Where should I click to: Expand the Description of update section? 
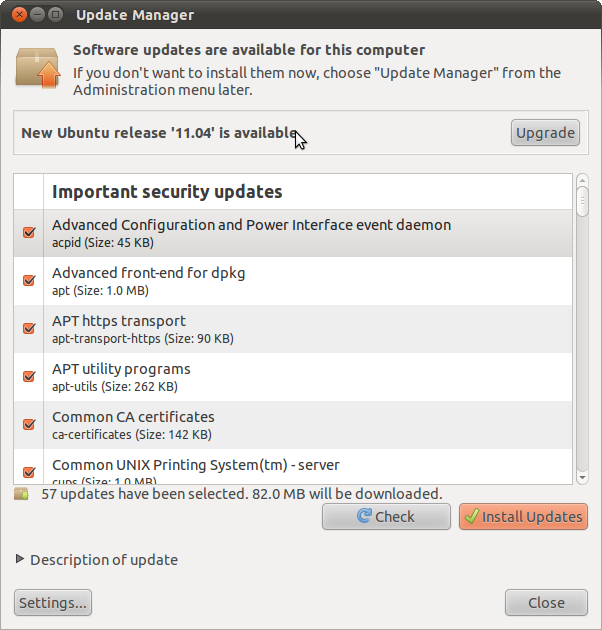point(20,560)
